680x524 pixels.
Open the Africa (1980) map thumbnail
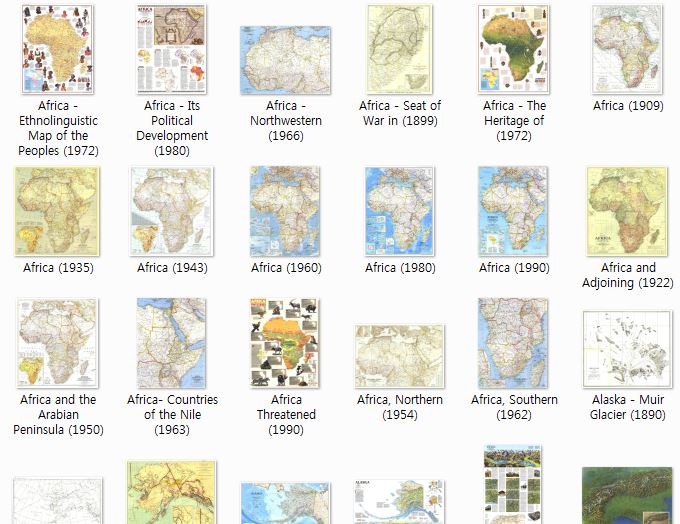coord(399,210)
